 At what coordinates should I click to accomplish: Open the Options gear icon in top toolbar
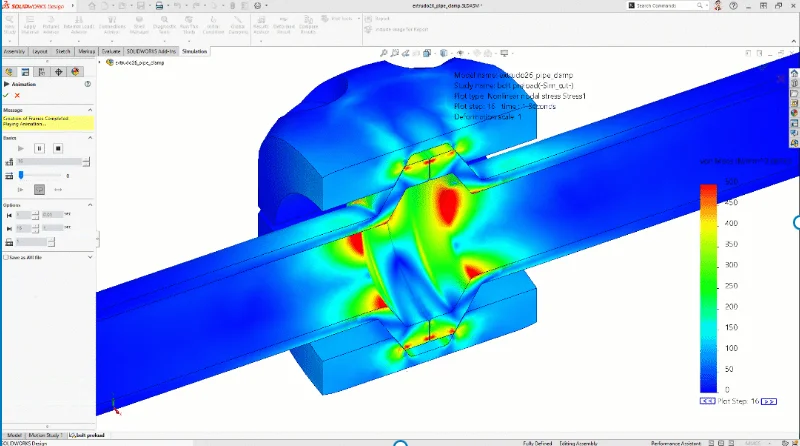click(258, 6)
